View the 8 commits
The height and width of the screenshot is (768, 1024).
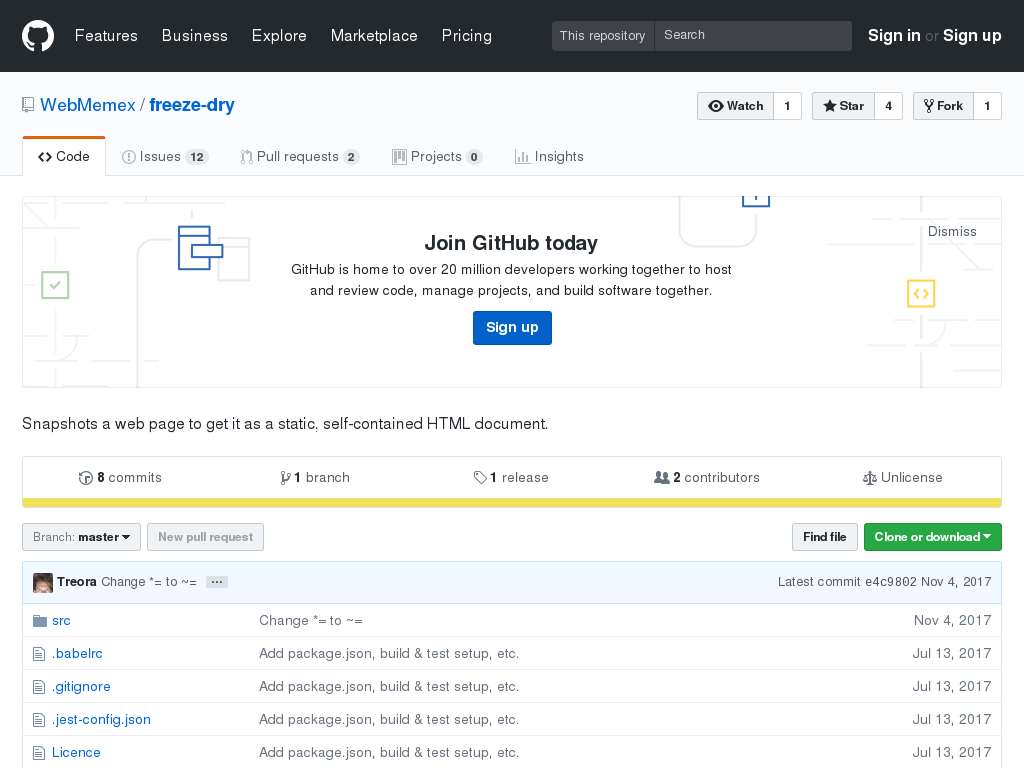[120, 478]
